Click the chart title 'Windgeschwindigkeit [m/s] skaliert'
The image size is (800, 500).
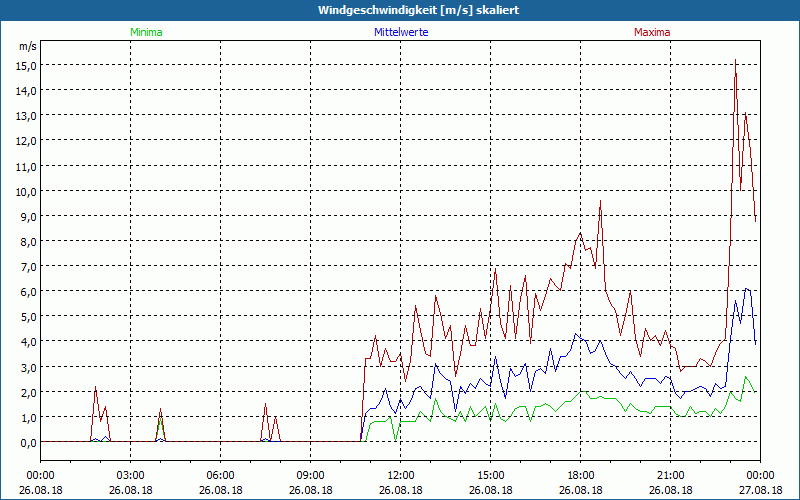point(418,10)
